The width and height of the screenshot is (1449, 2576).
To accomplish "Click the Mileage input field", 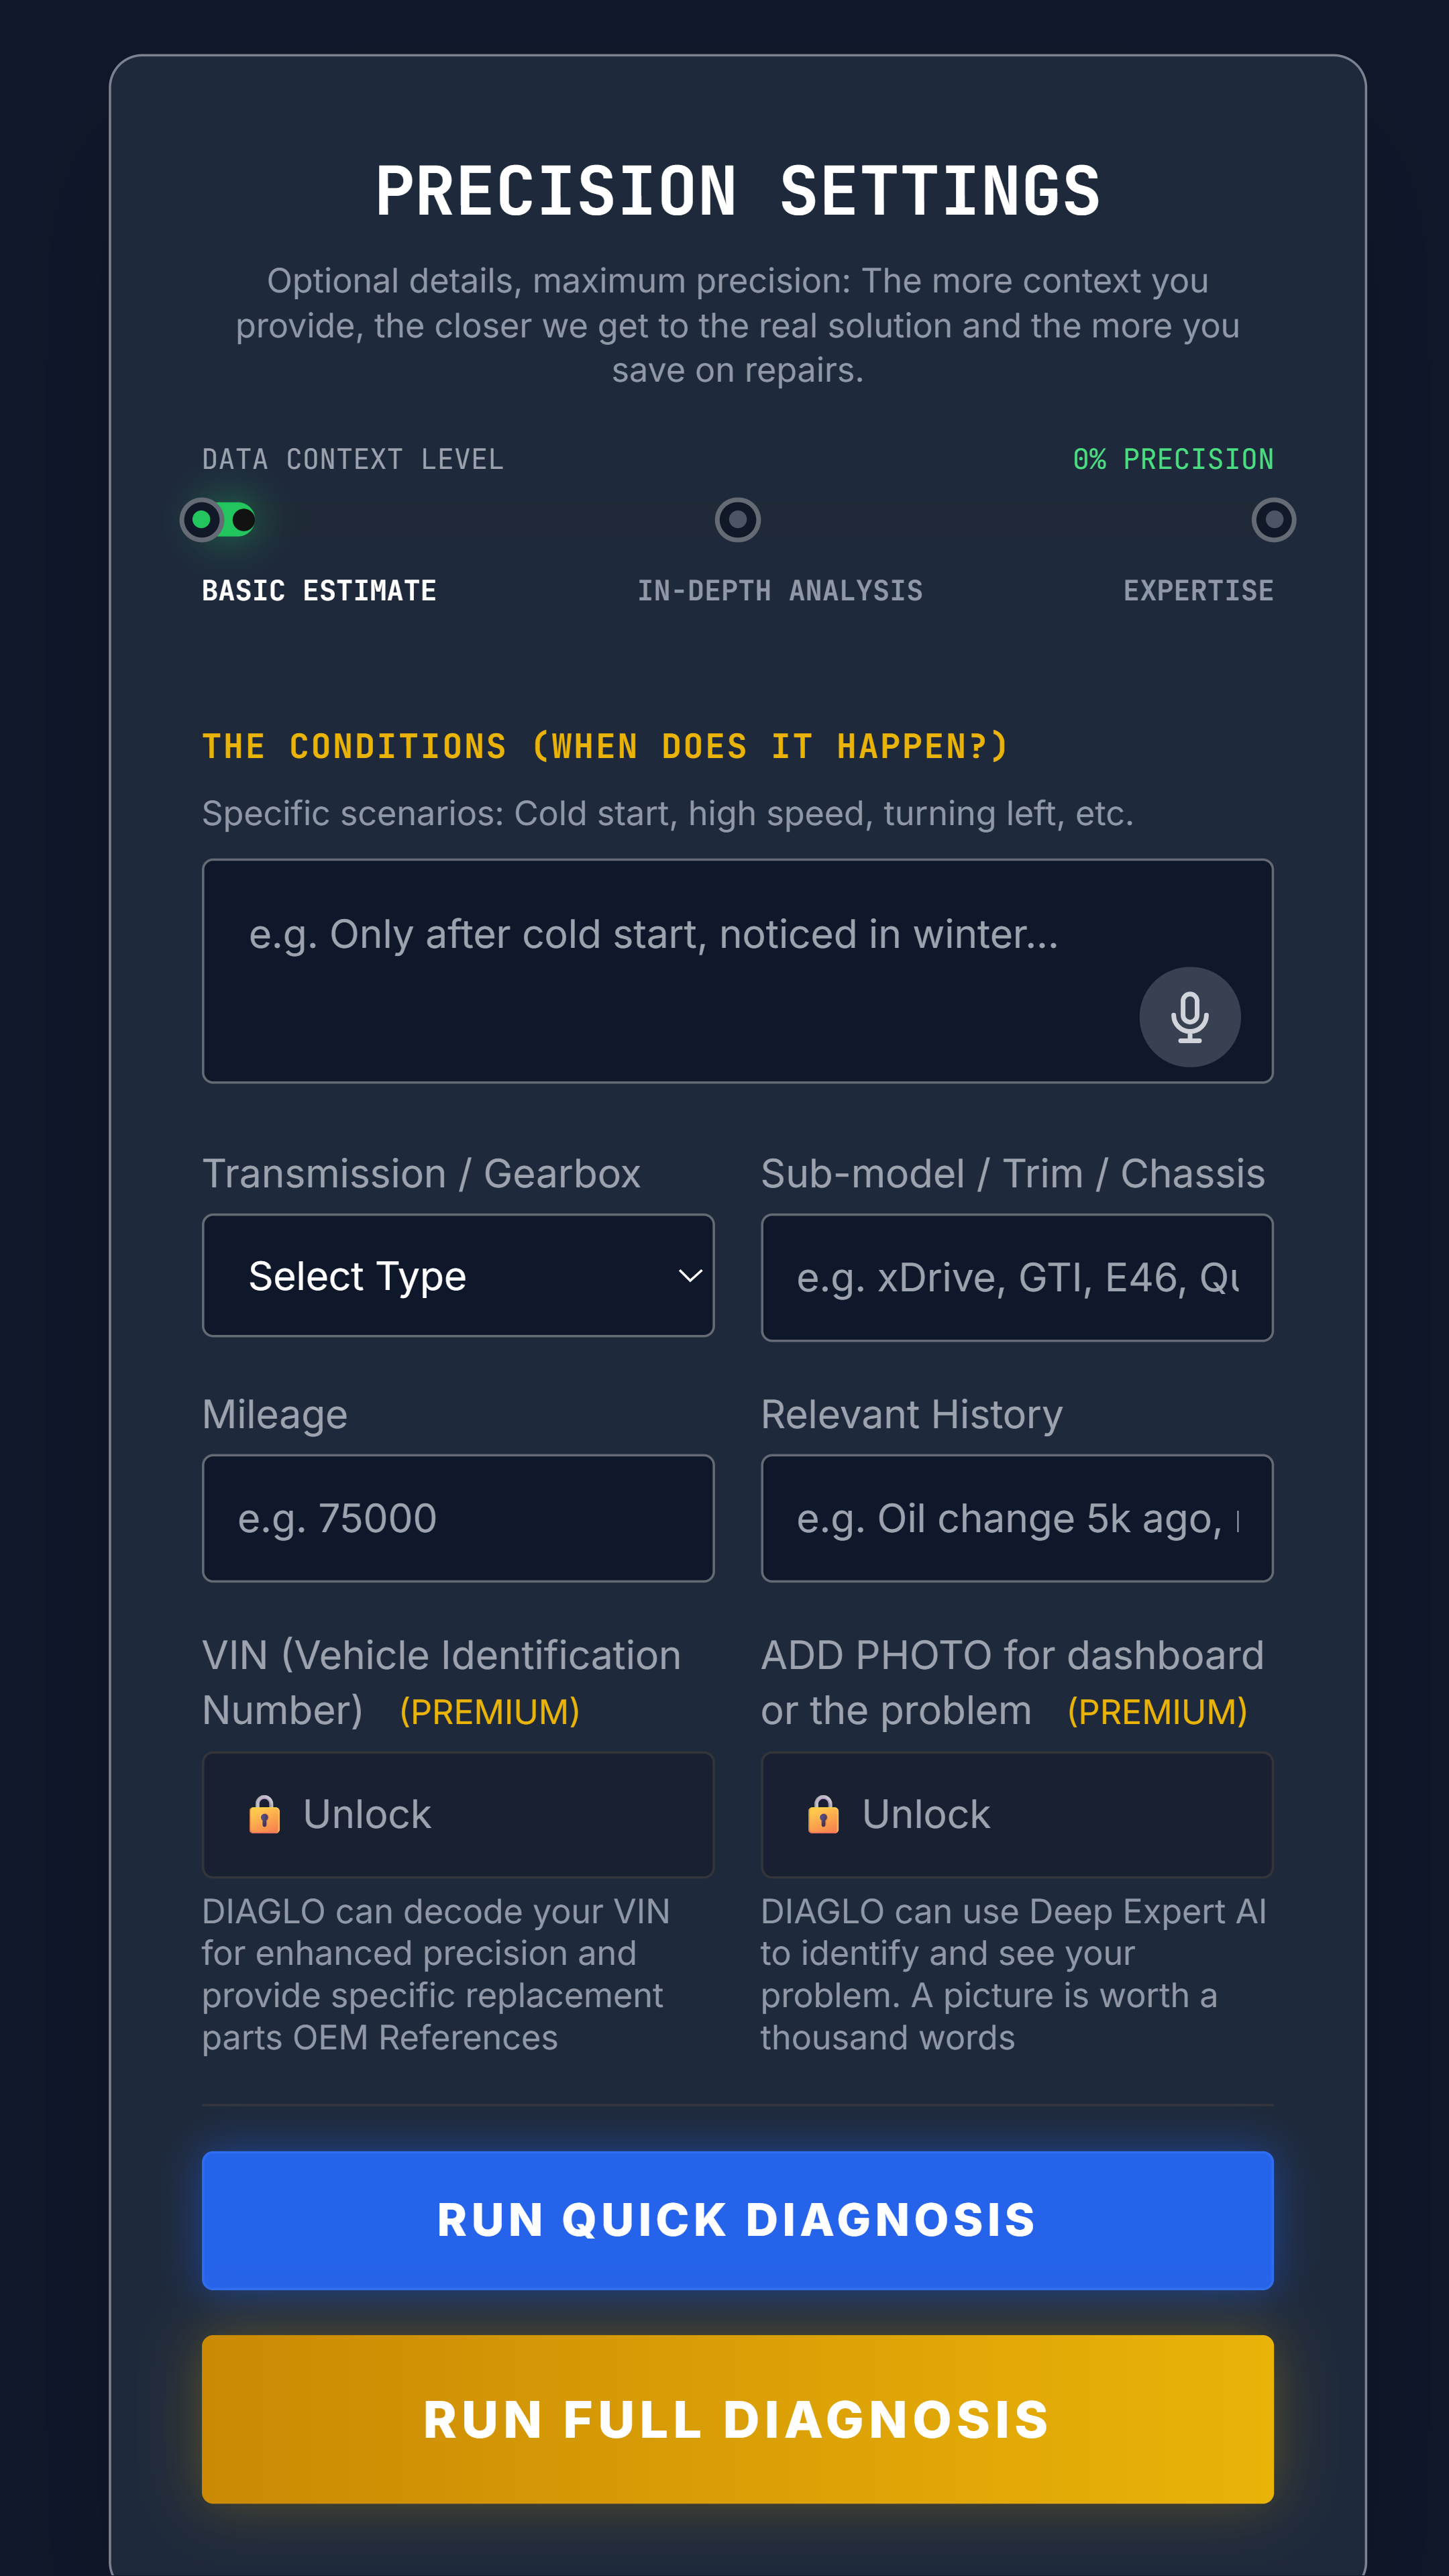I will [x=457, y=1518].
